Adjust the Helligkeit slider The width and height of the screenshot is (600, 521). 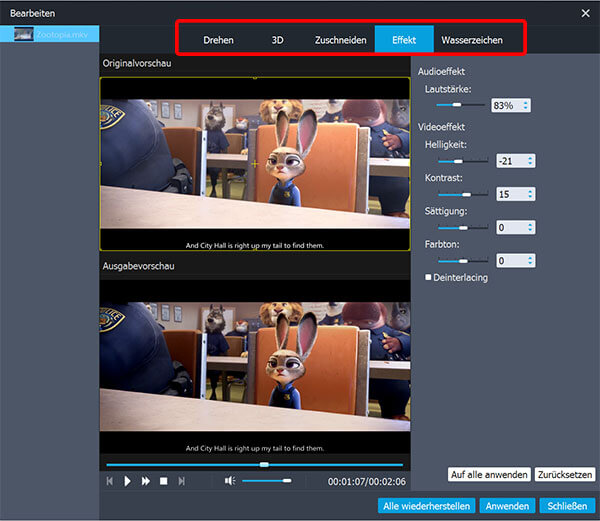pyautogui.click(x=463, y=161)
